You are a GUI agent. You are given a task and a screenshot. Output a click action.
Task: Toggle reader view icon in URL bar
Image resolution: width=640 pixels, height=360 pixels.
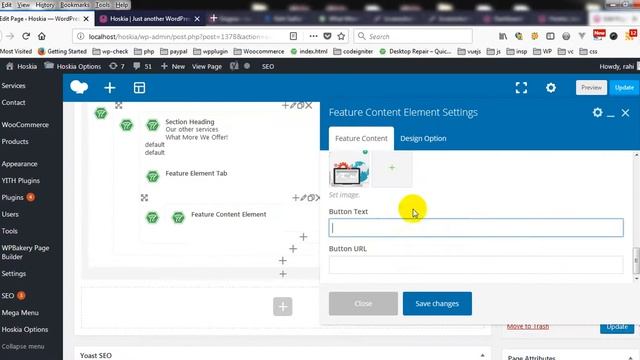pyautogui.click(x=293, y=36)
